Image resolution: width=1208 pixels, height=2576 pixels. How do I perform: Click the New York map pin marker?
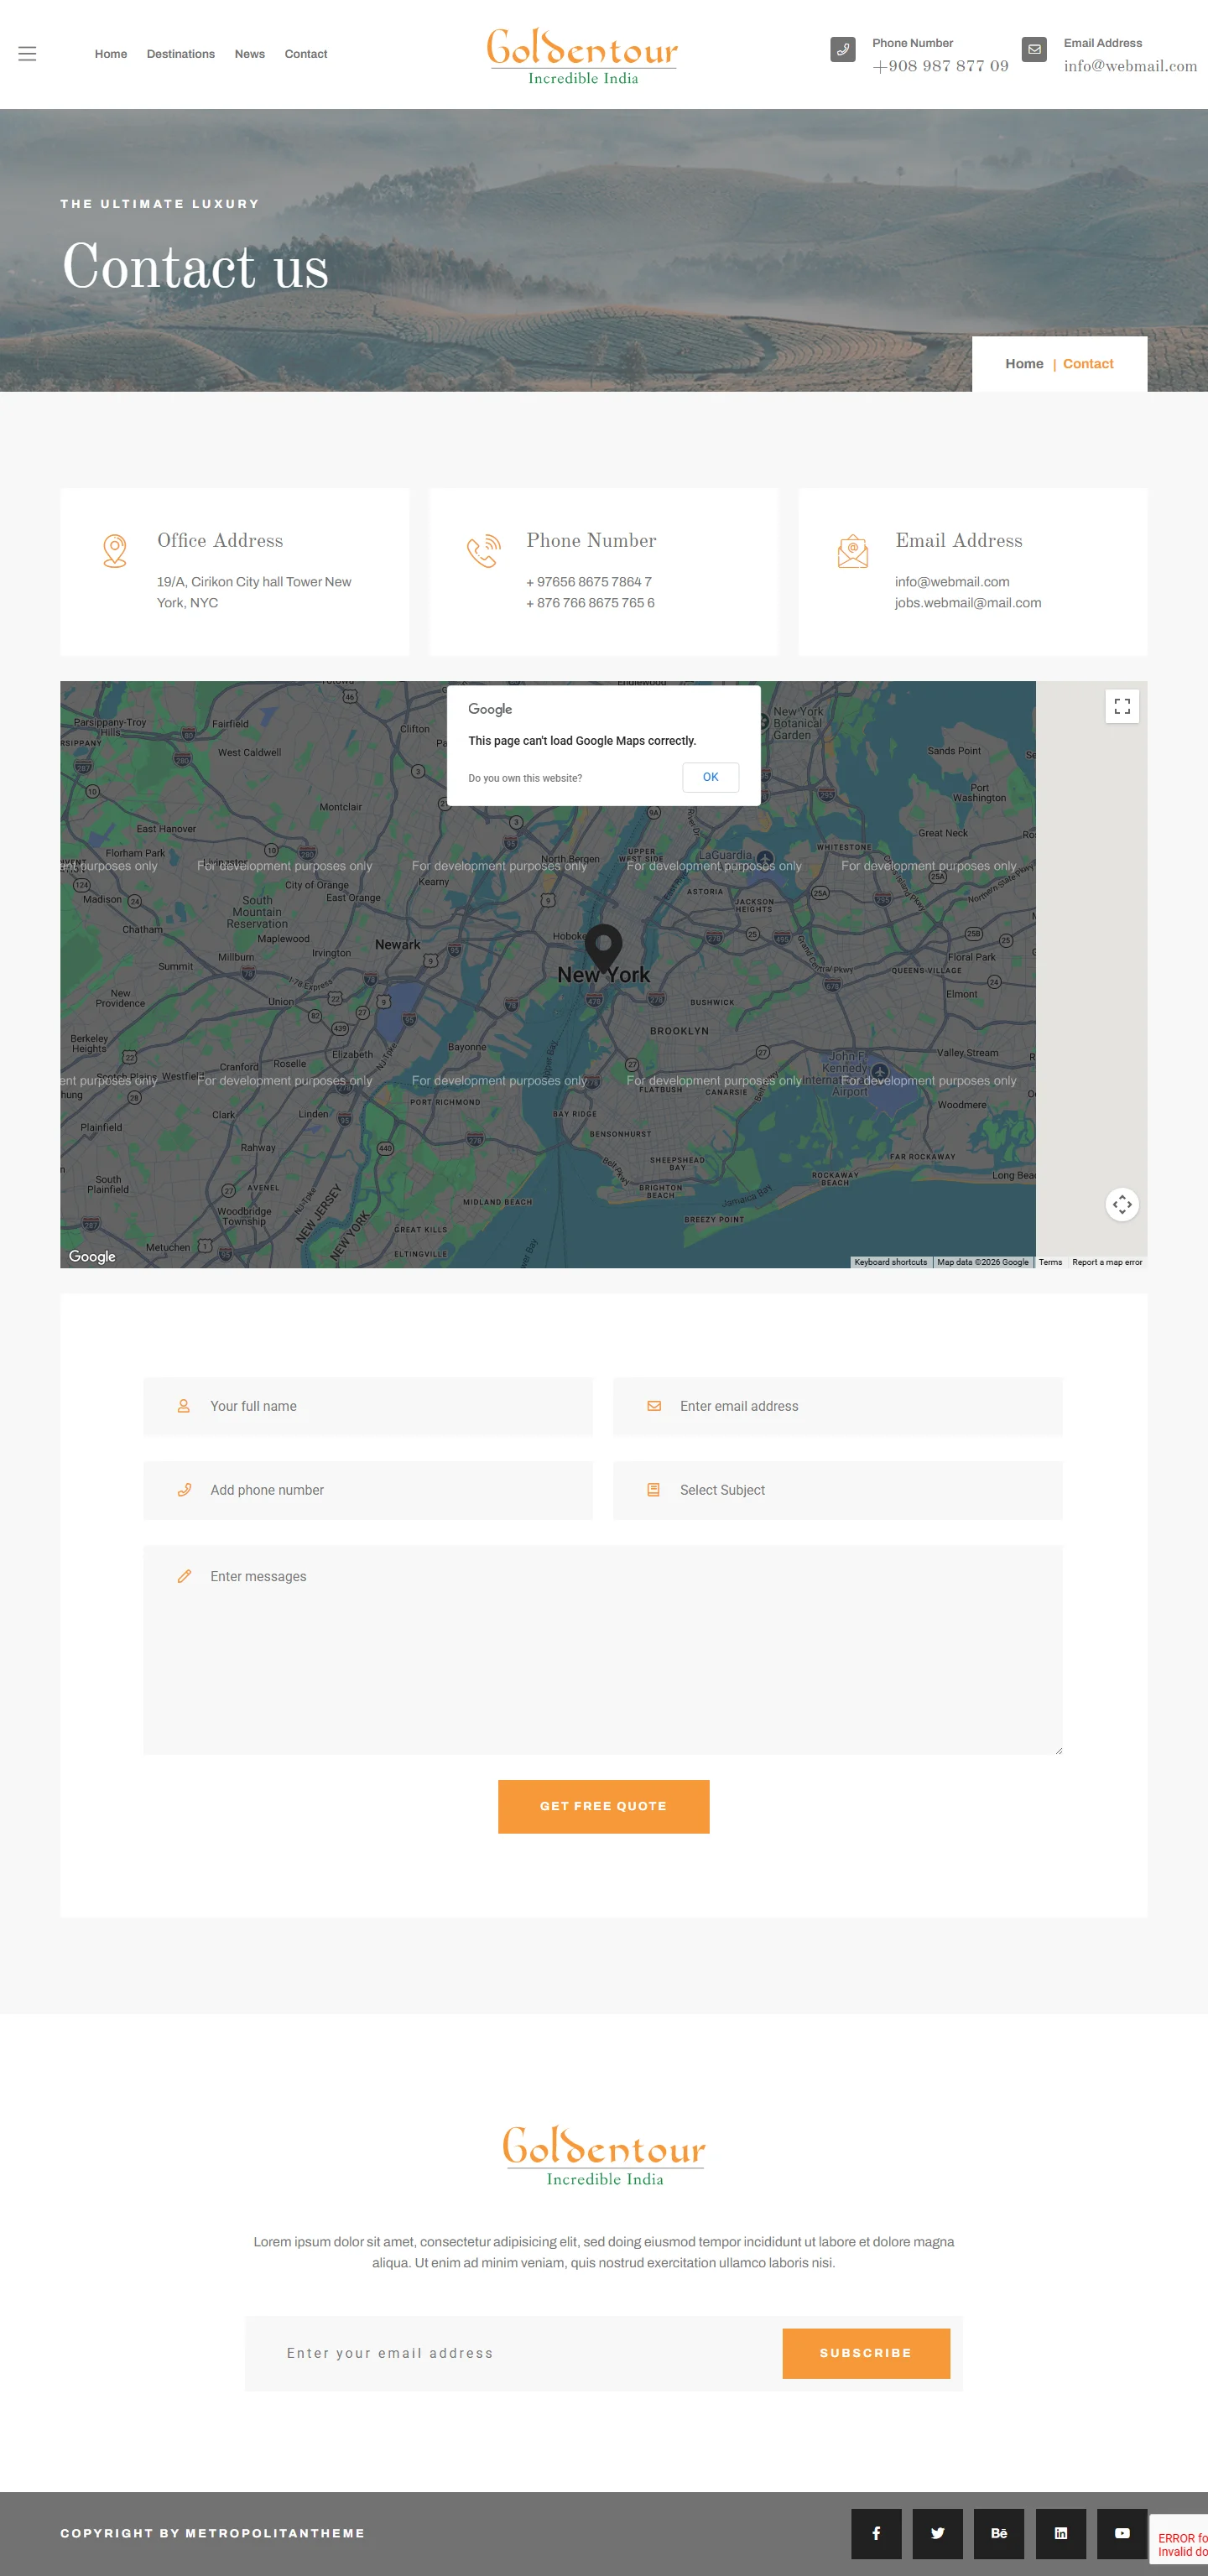coord(603,943)
